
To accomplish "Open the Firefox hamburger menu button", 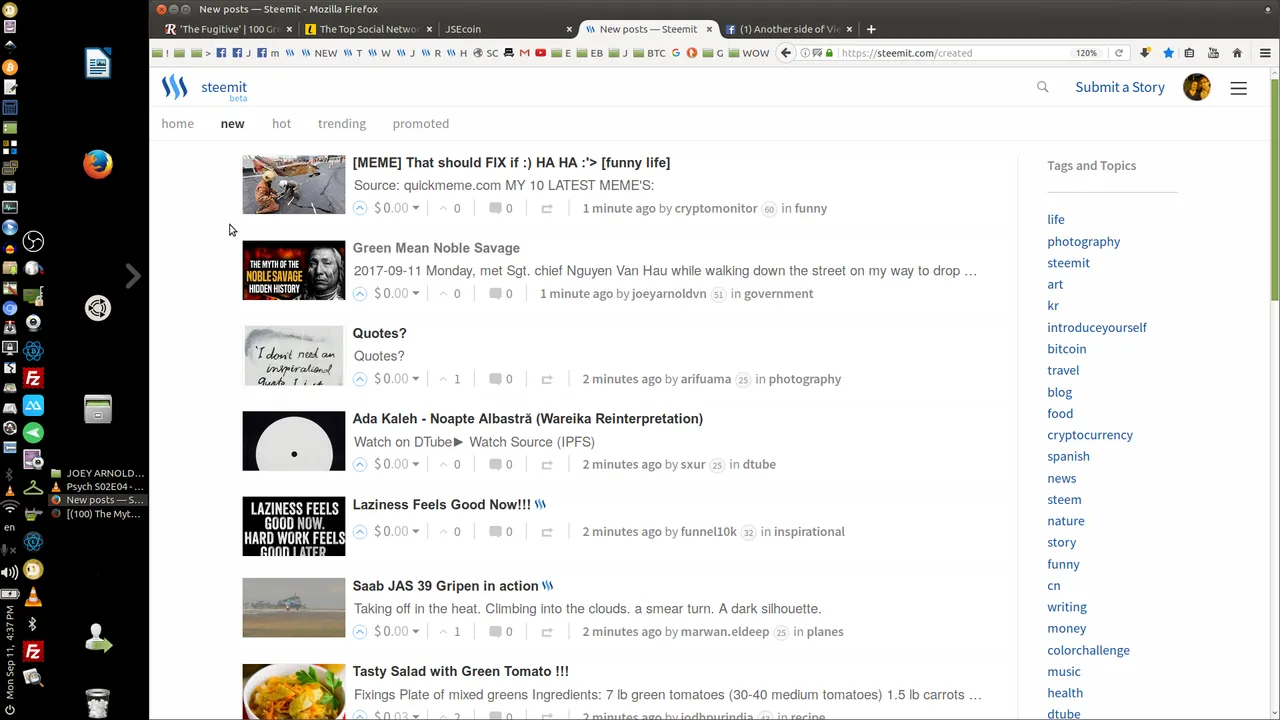I will 1265,53.
